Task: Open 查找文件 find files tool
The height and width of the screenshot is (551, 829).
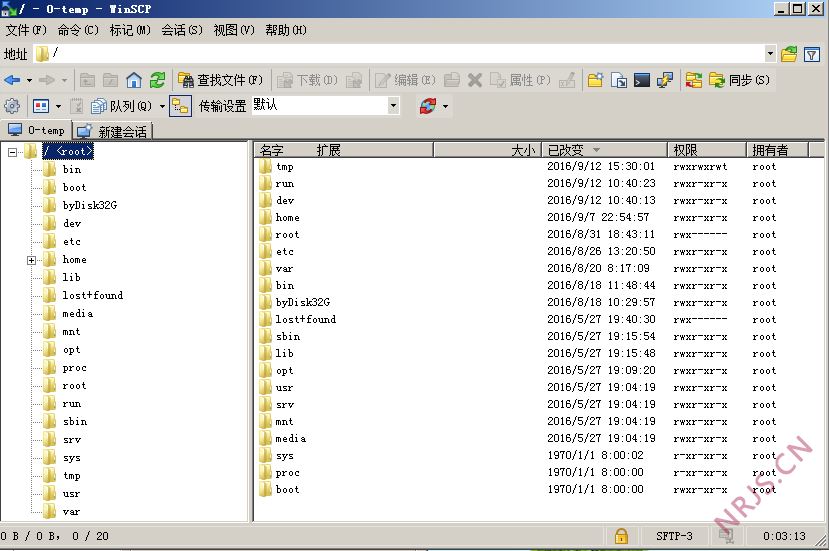Action: pyautogui.click(x=220, y=80)
